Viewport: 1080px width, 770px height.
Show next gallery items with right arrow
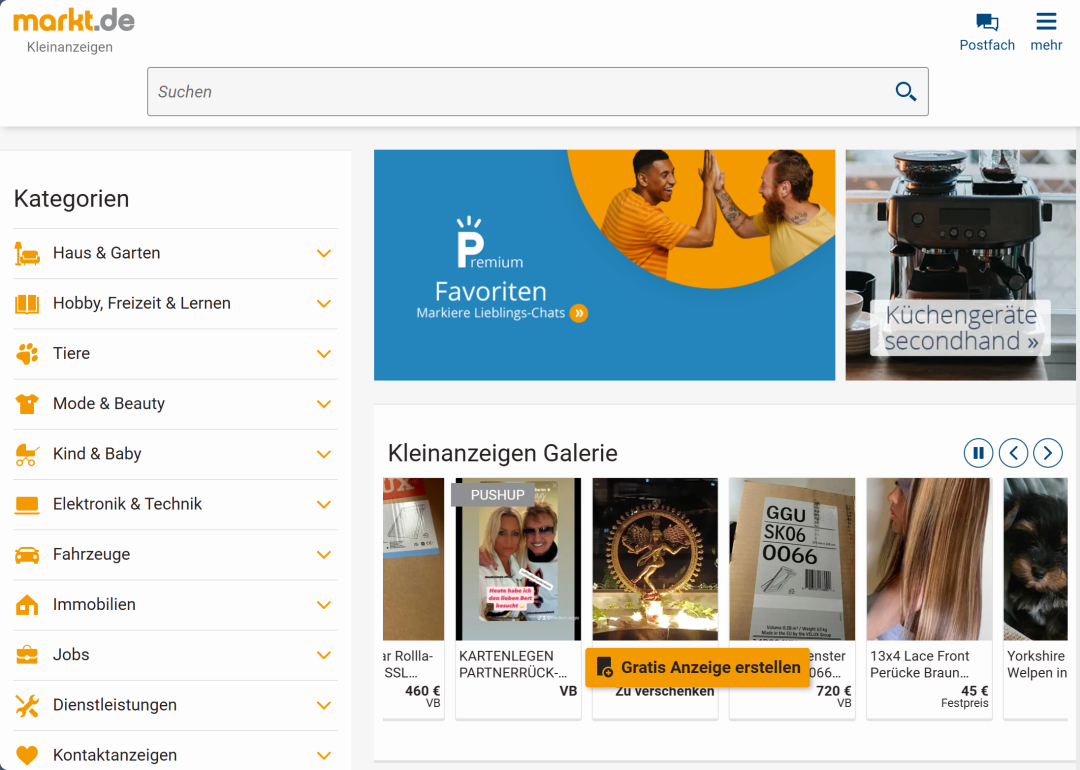pos(1047,453)
